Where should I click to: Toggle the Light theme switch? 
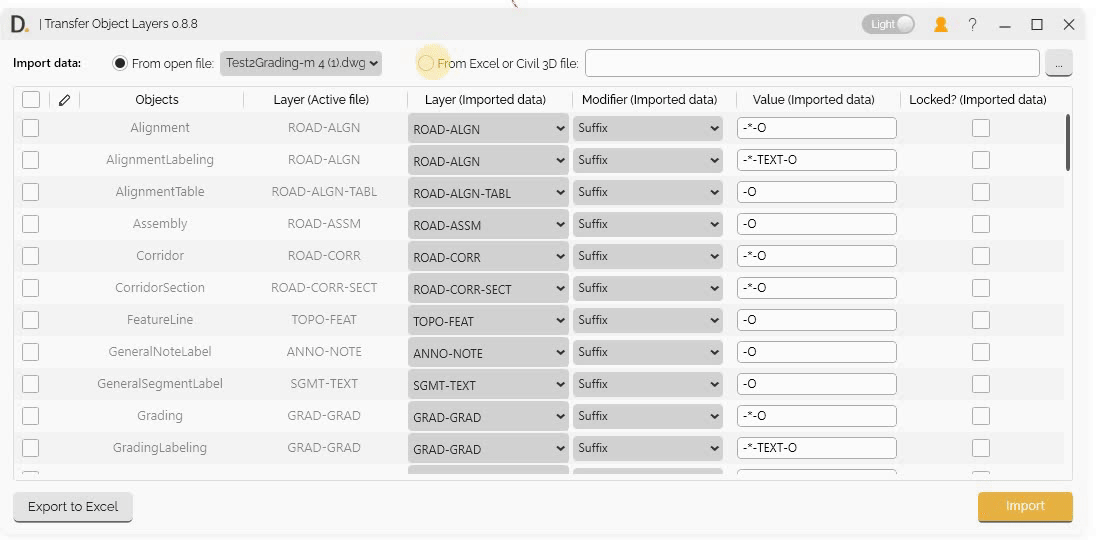[889, 25]
